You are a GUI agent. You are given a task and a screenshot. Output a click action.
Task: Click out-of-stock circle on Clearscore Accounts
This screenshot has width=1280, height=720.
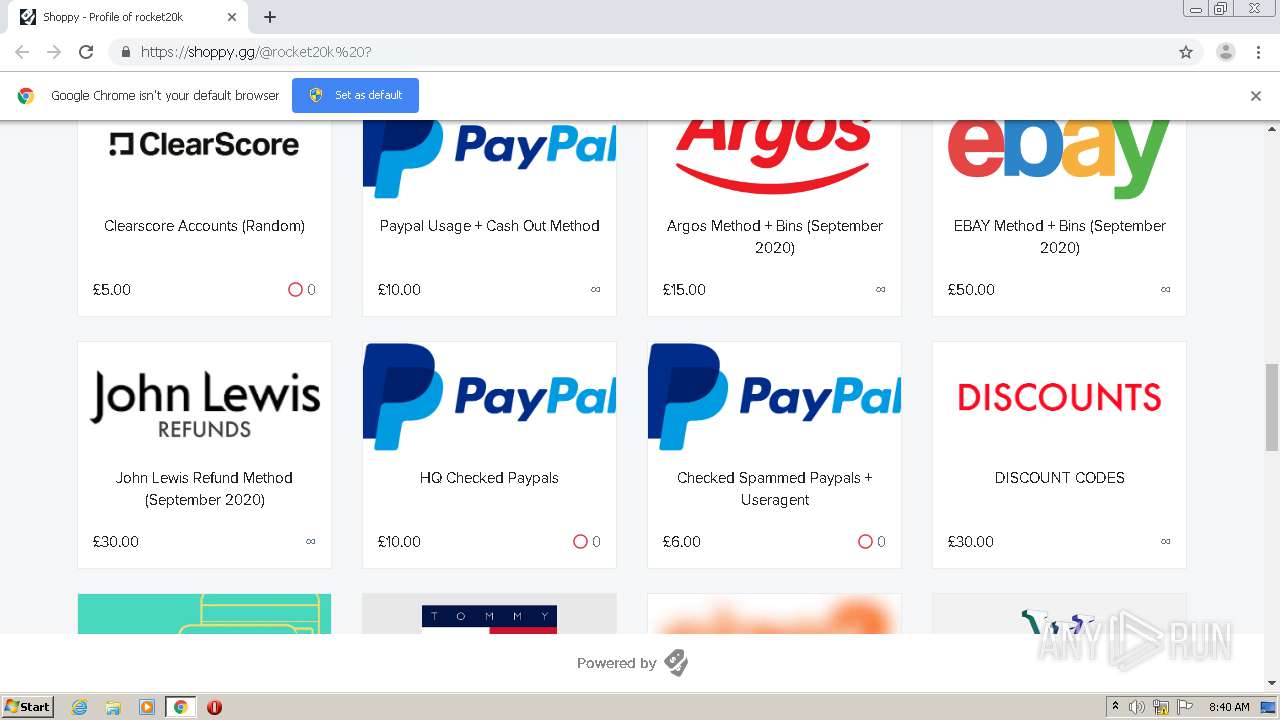pos(295,290)
